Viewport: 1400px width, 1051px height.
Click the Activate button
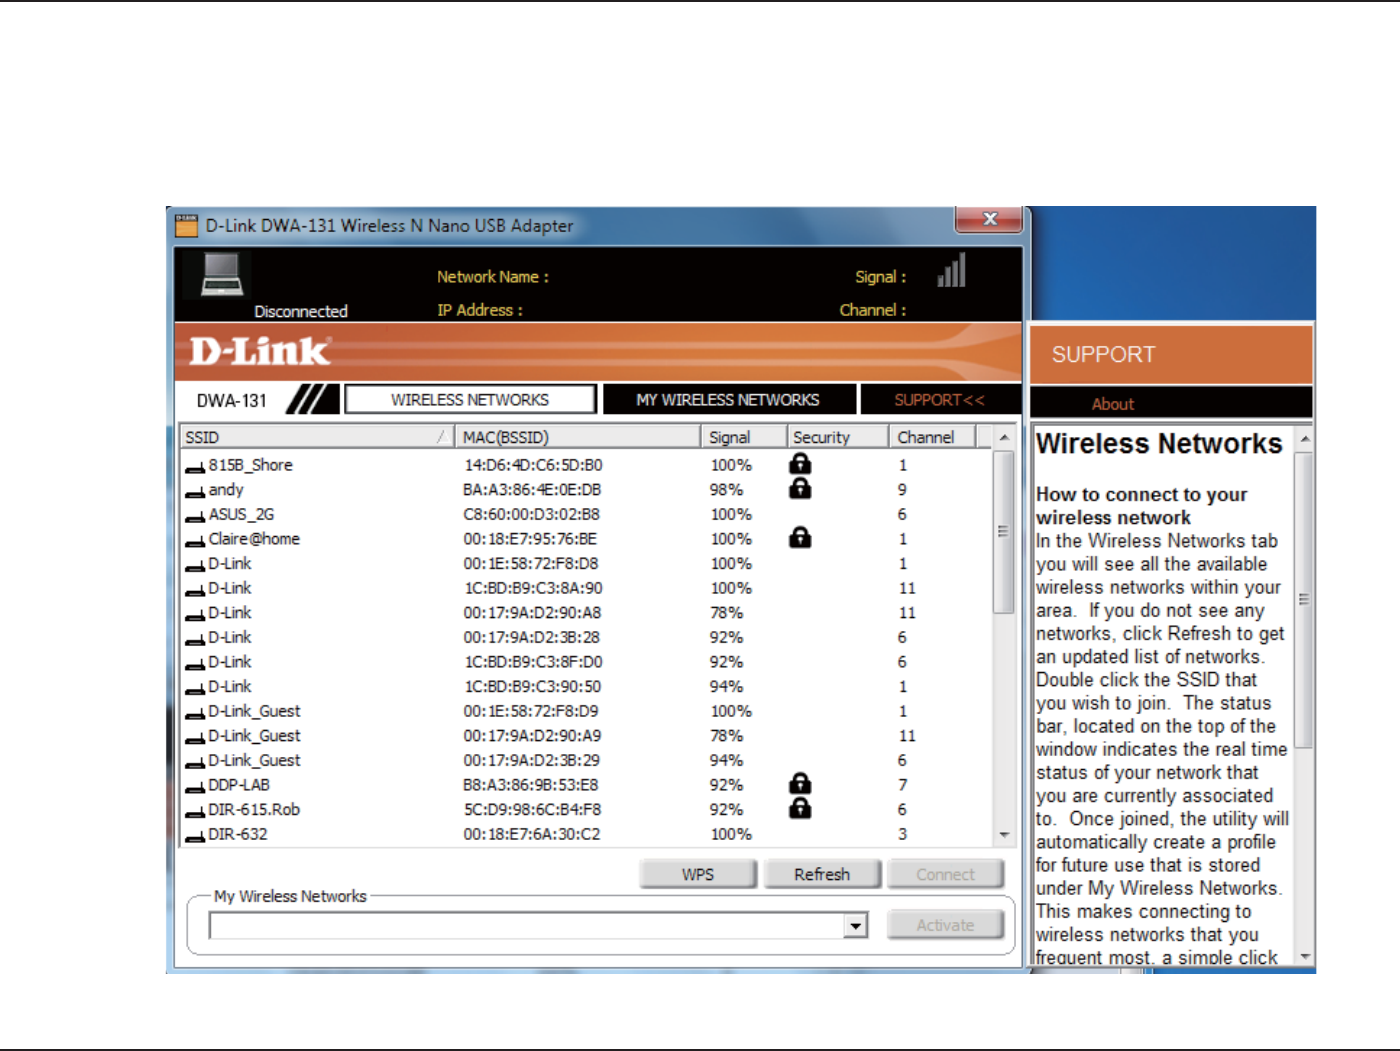[x=945, y=925]
